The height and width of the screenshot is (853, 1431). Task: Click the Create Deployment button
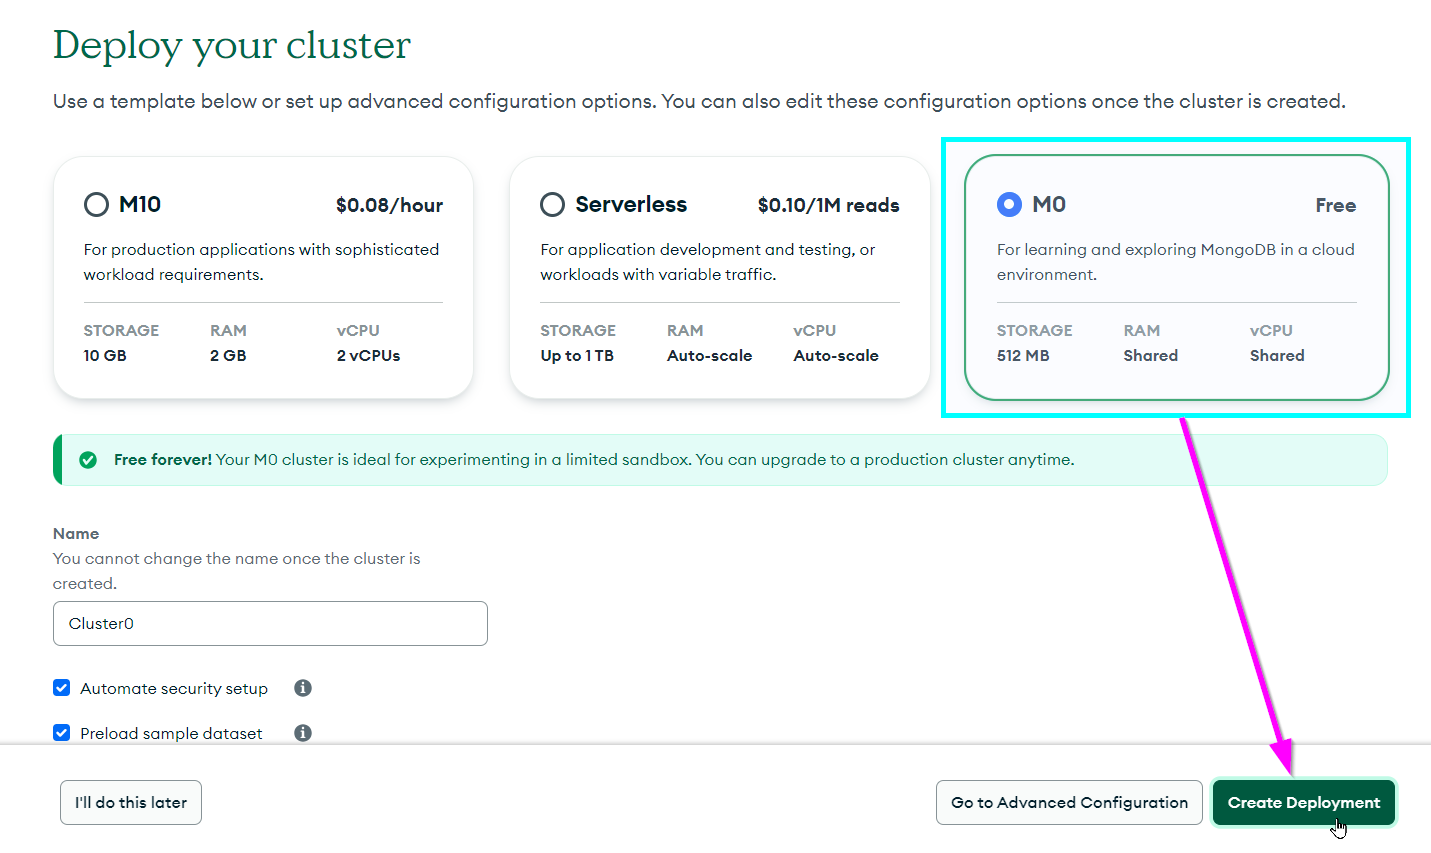(1304, 803)
